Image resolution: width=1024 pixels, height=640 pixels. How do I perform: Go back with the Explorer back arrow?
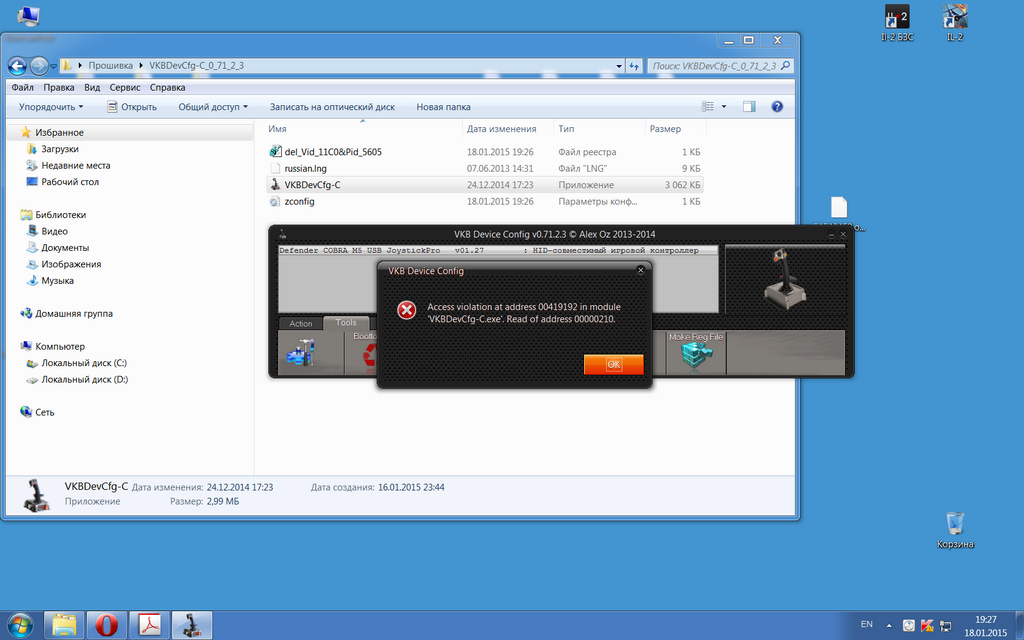pyautogui.click(x=18, y=65)
